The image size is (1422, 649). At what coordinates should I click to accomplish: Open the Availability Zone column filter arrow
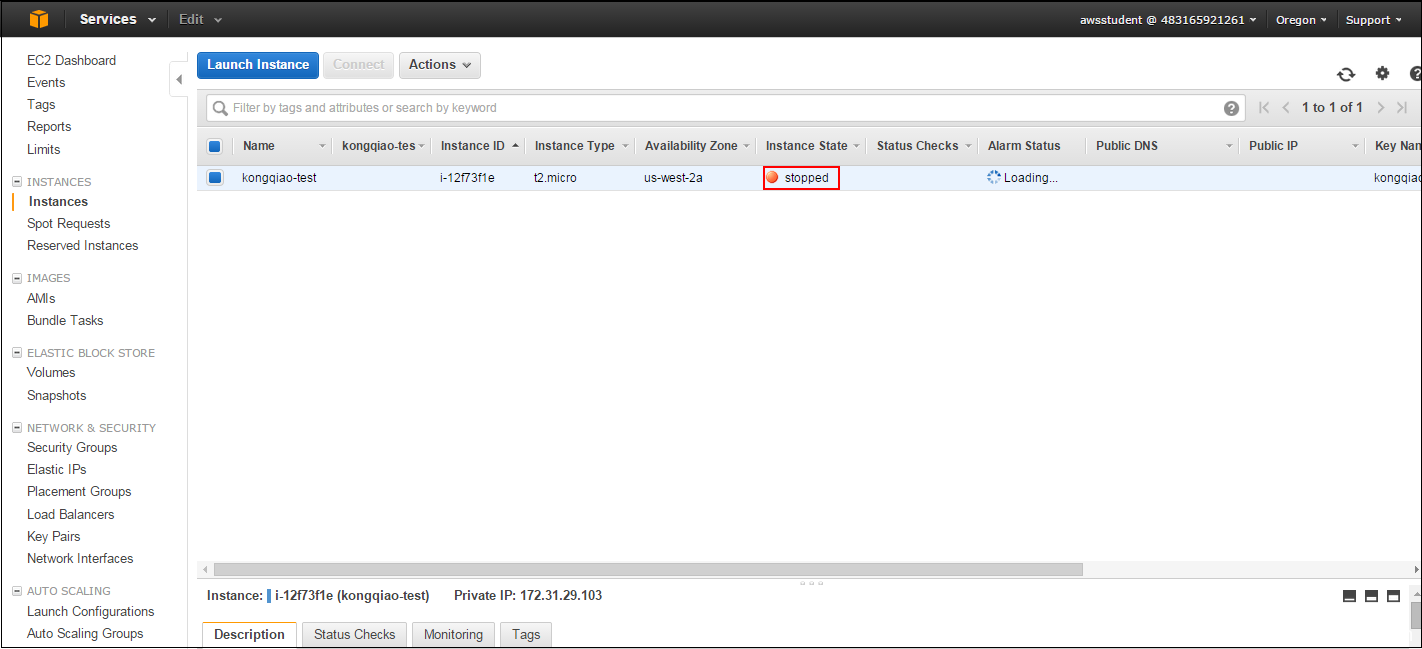[746, 146]
